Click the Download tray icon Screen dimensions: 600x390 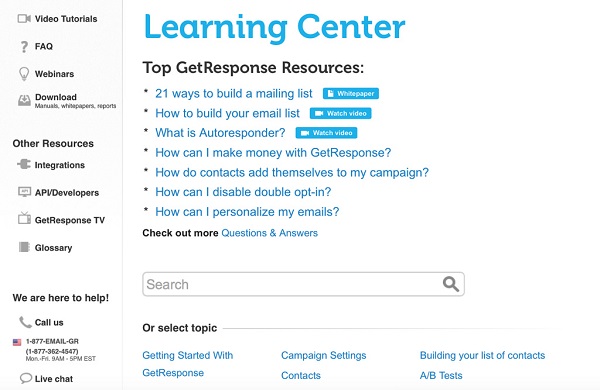point(24,100)
